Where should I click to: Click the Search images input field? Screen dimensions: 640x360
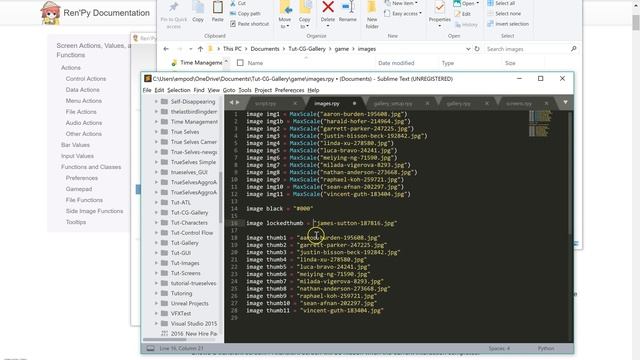pos(527,49)
